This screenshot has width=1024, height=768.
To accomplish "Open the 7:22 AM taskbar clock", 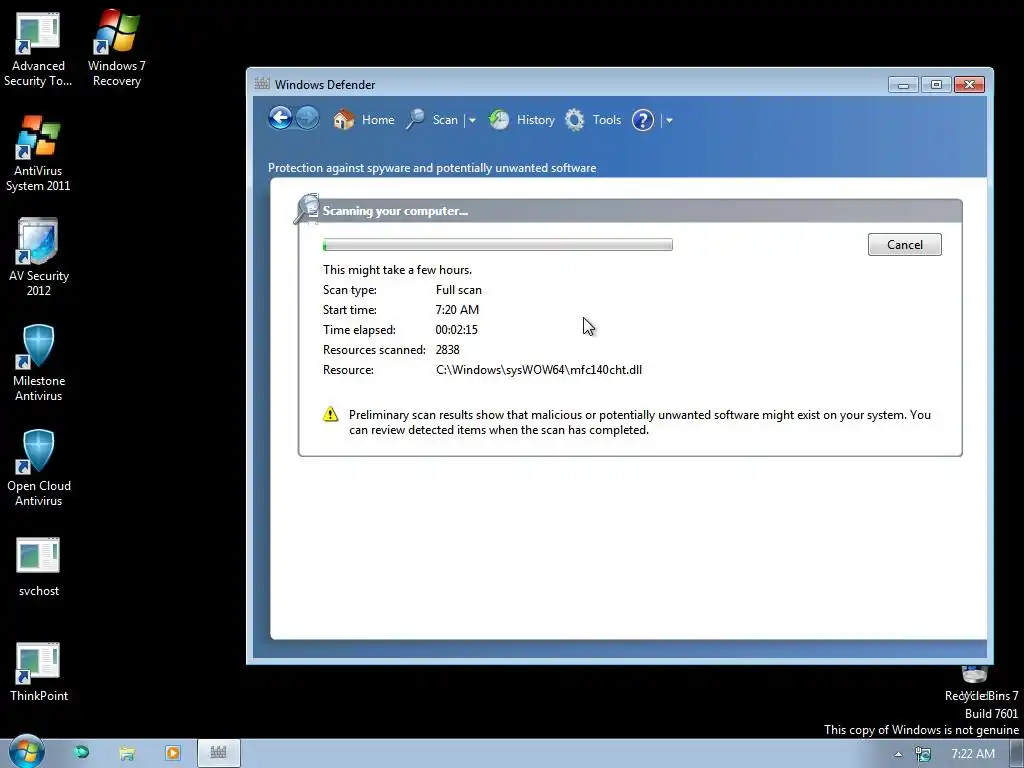I will 973,754.
